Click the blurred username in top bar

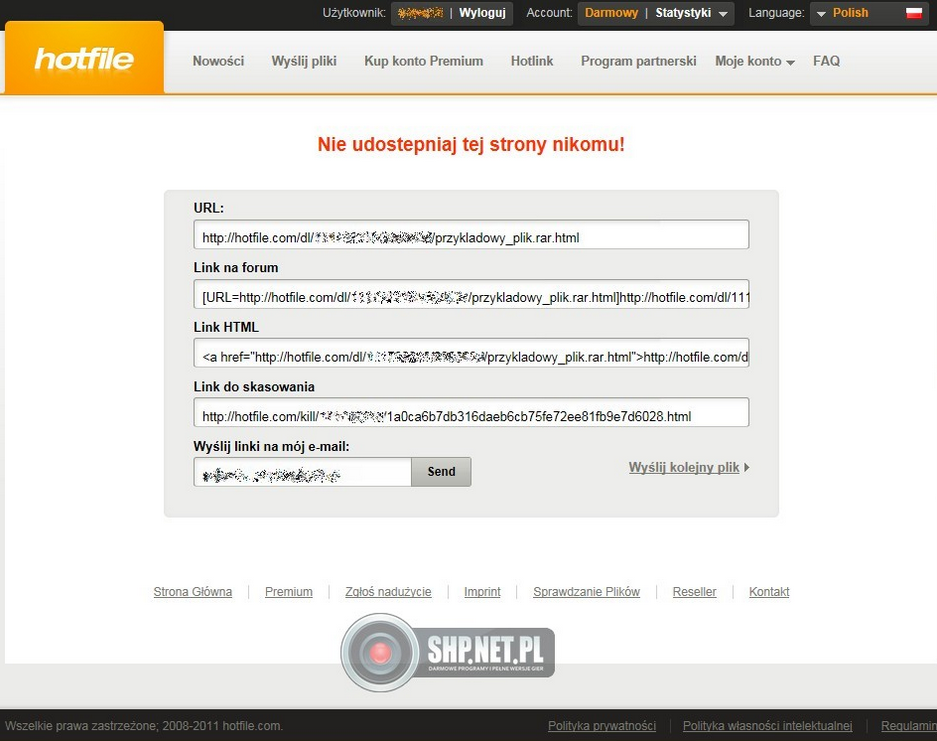click(420, 13)
